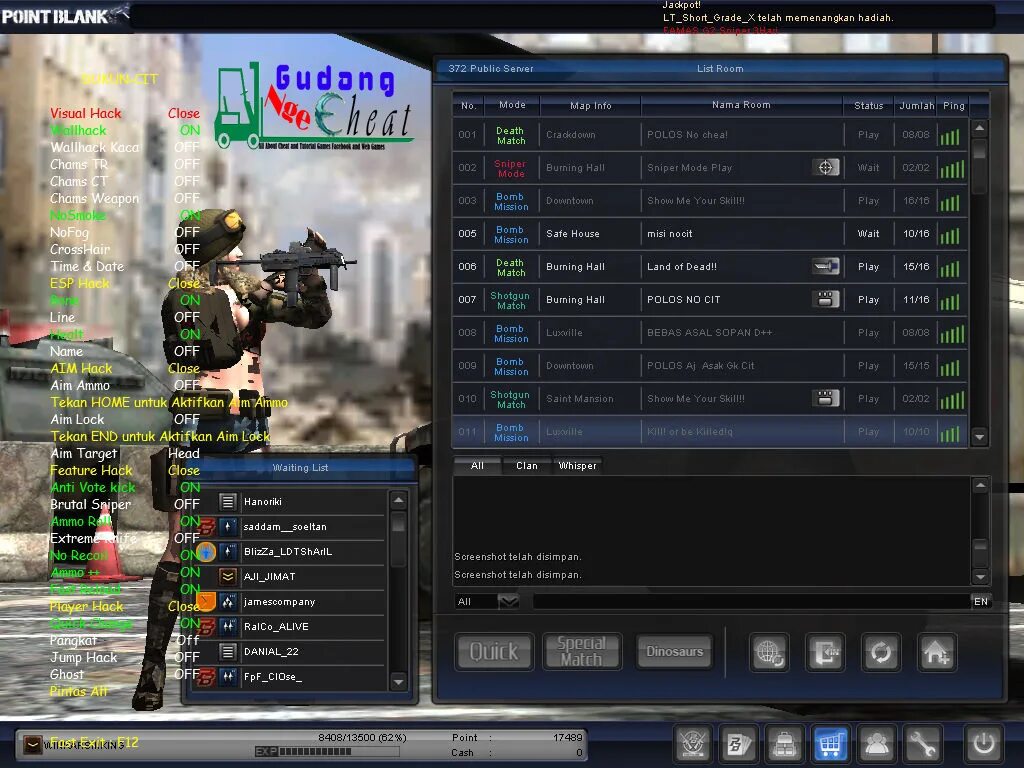The image size is (1024, 768).
Task: Click chat box scroll up arrow
Action: (x=980, y=486)
